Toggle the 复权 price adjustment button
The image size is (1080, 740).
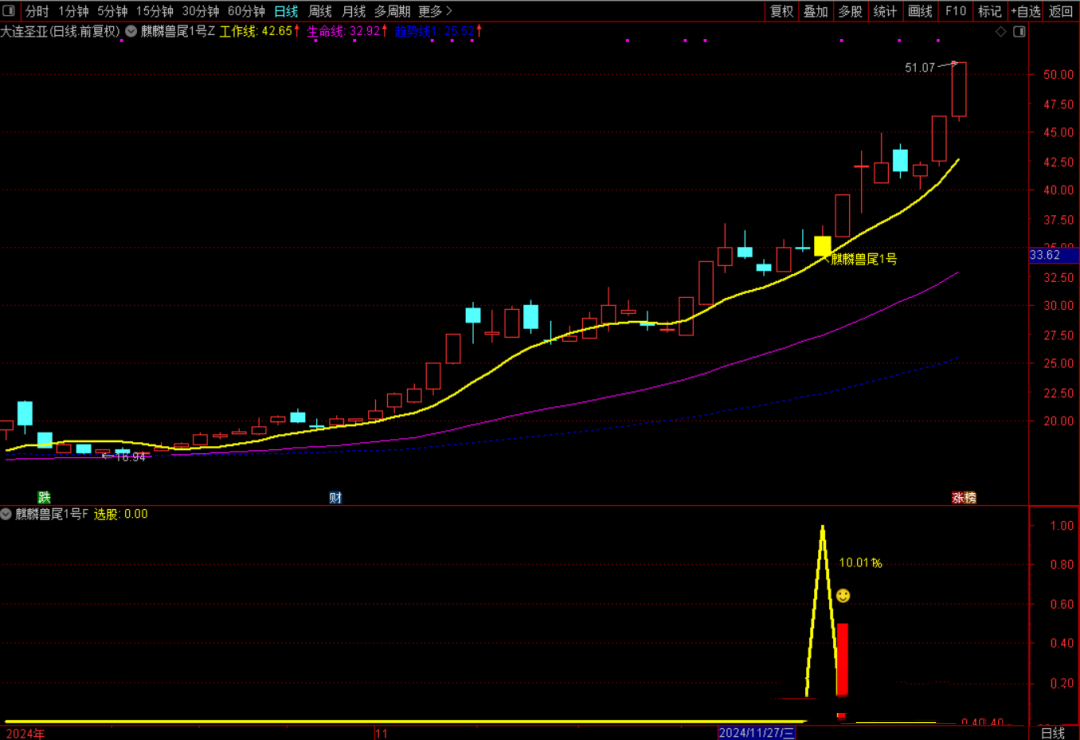[781, 12]
